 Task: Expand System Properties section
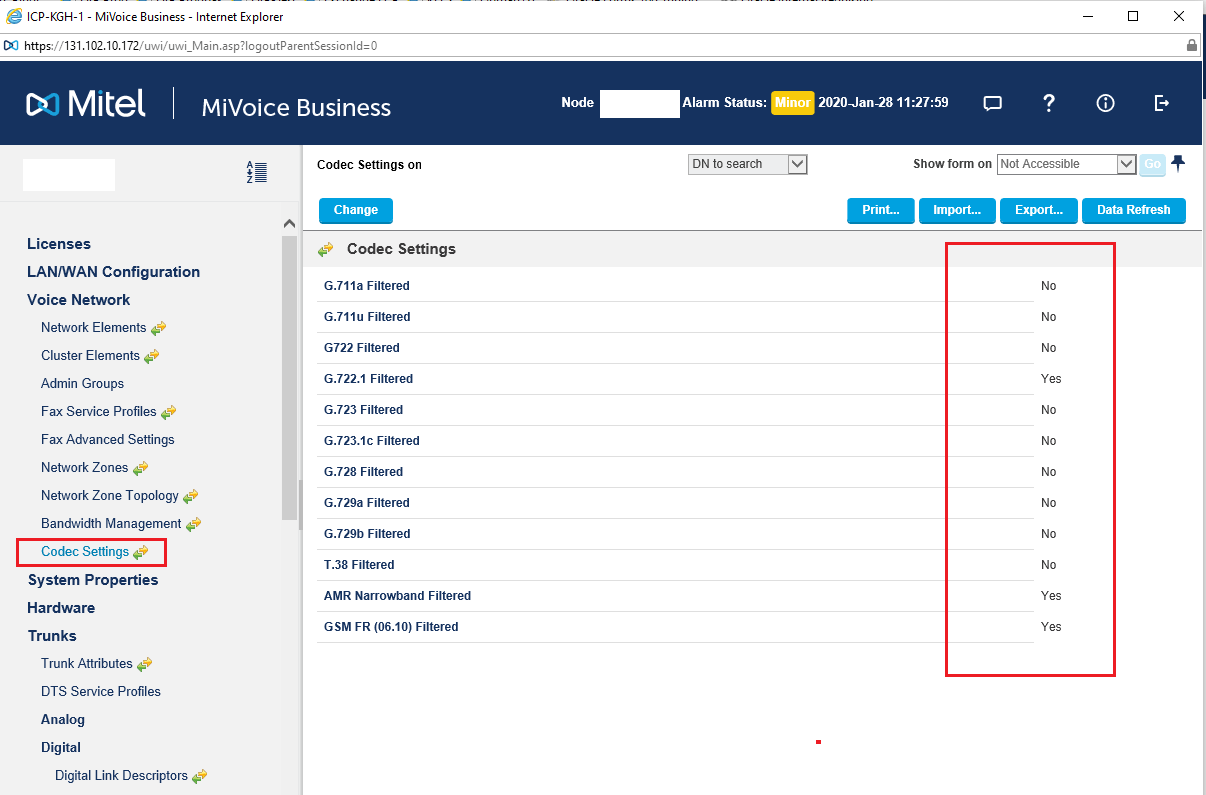(x=93, y=580)
